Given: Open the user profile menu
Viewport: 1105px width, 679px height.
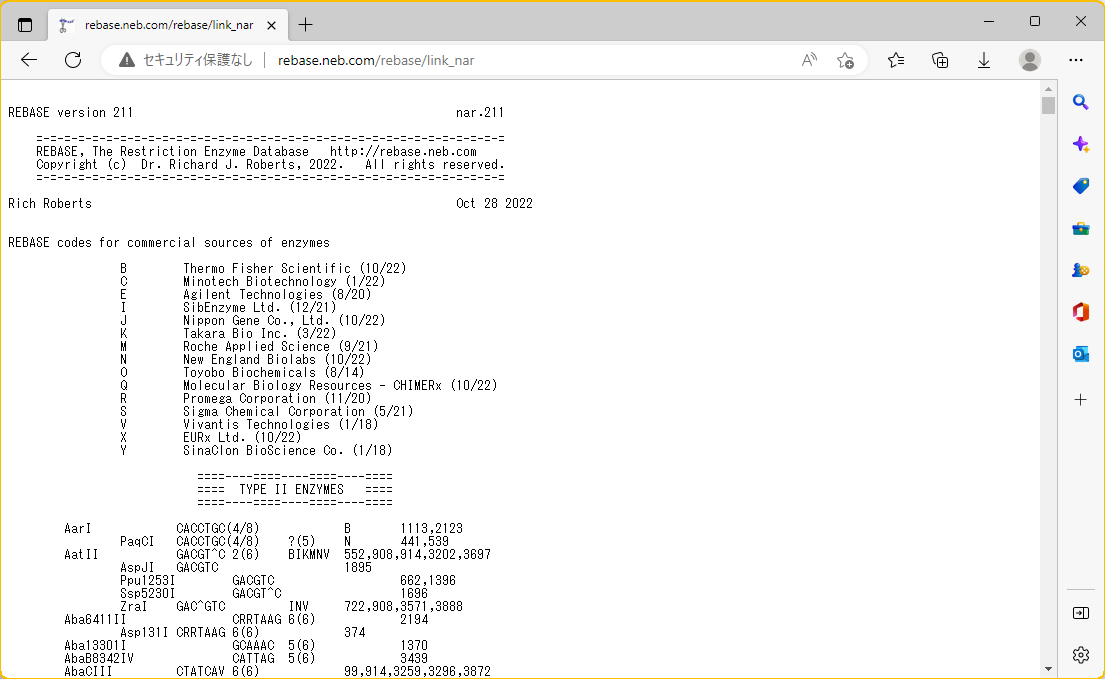Looking at the screenshot, I should tap(1030, 61).
